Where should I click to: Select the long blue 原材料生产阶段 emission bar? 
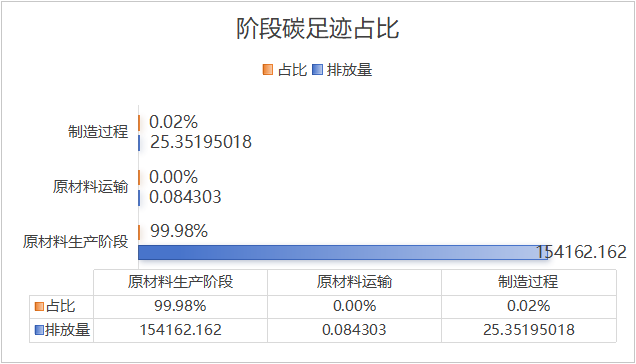click(x=343, y=252)
